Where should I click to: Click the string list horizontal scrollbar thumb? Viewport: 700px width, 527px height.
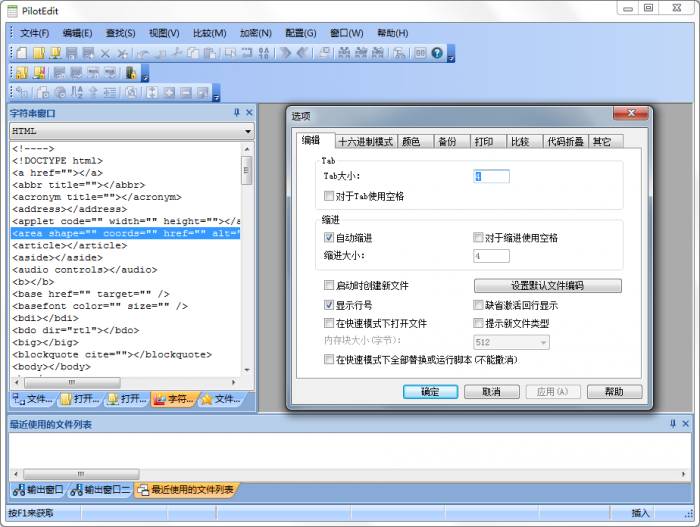(x=72, y=382)
